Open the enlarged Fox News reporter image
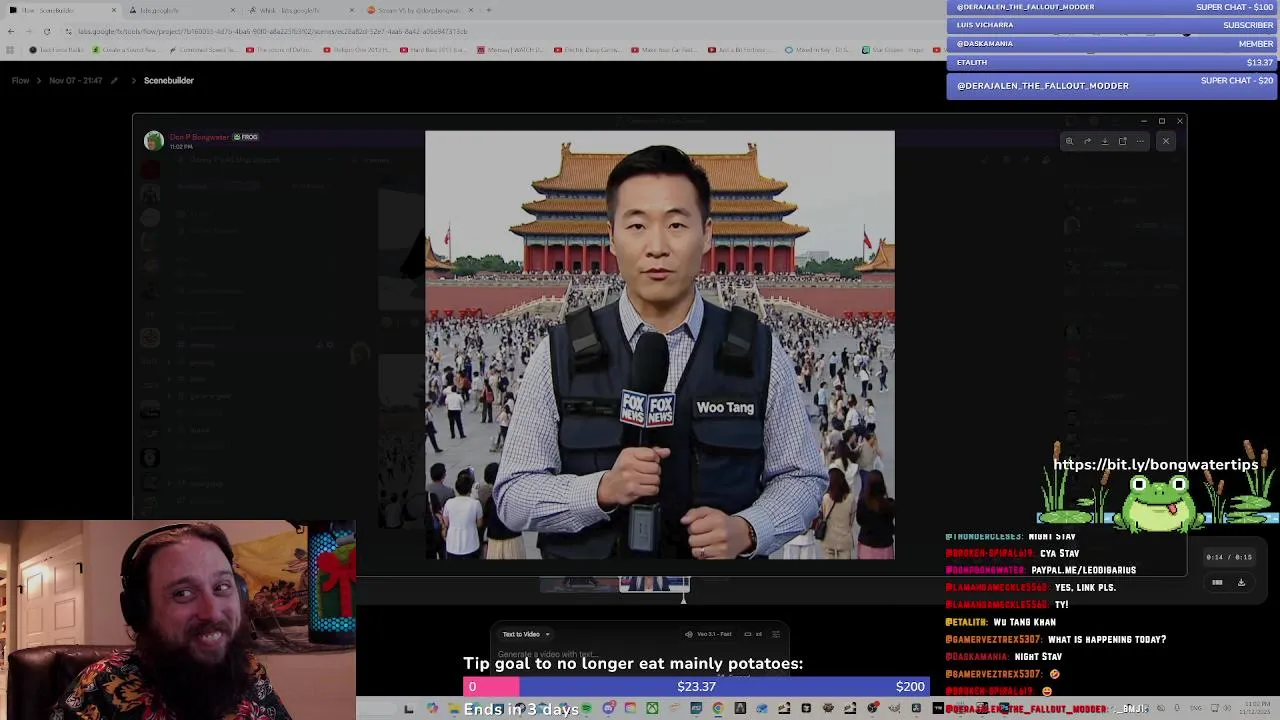1280x720 pixels. coord(660,345)
